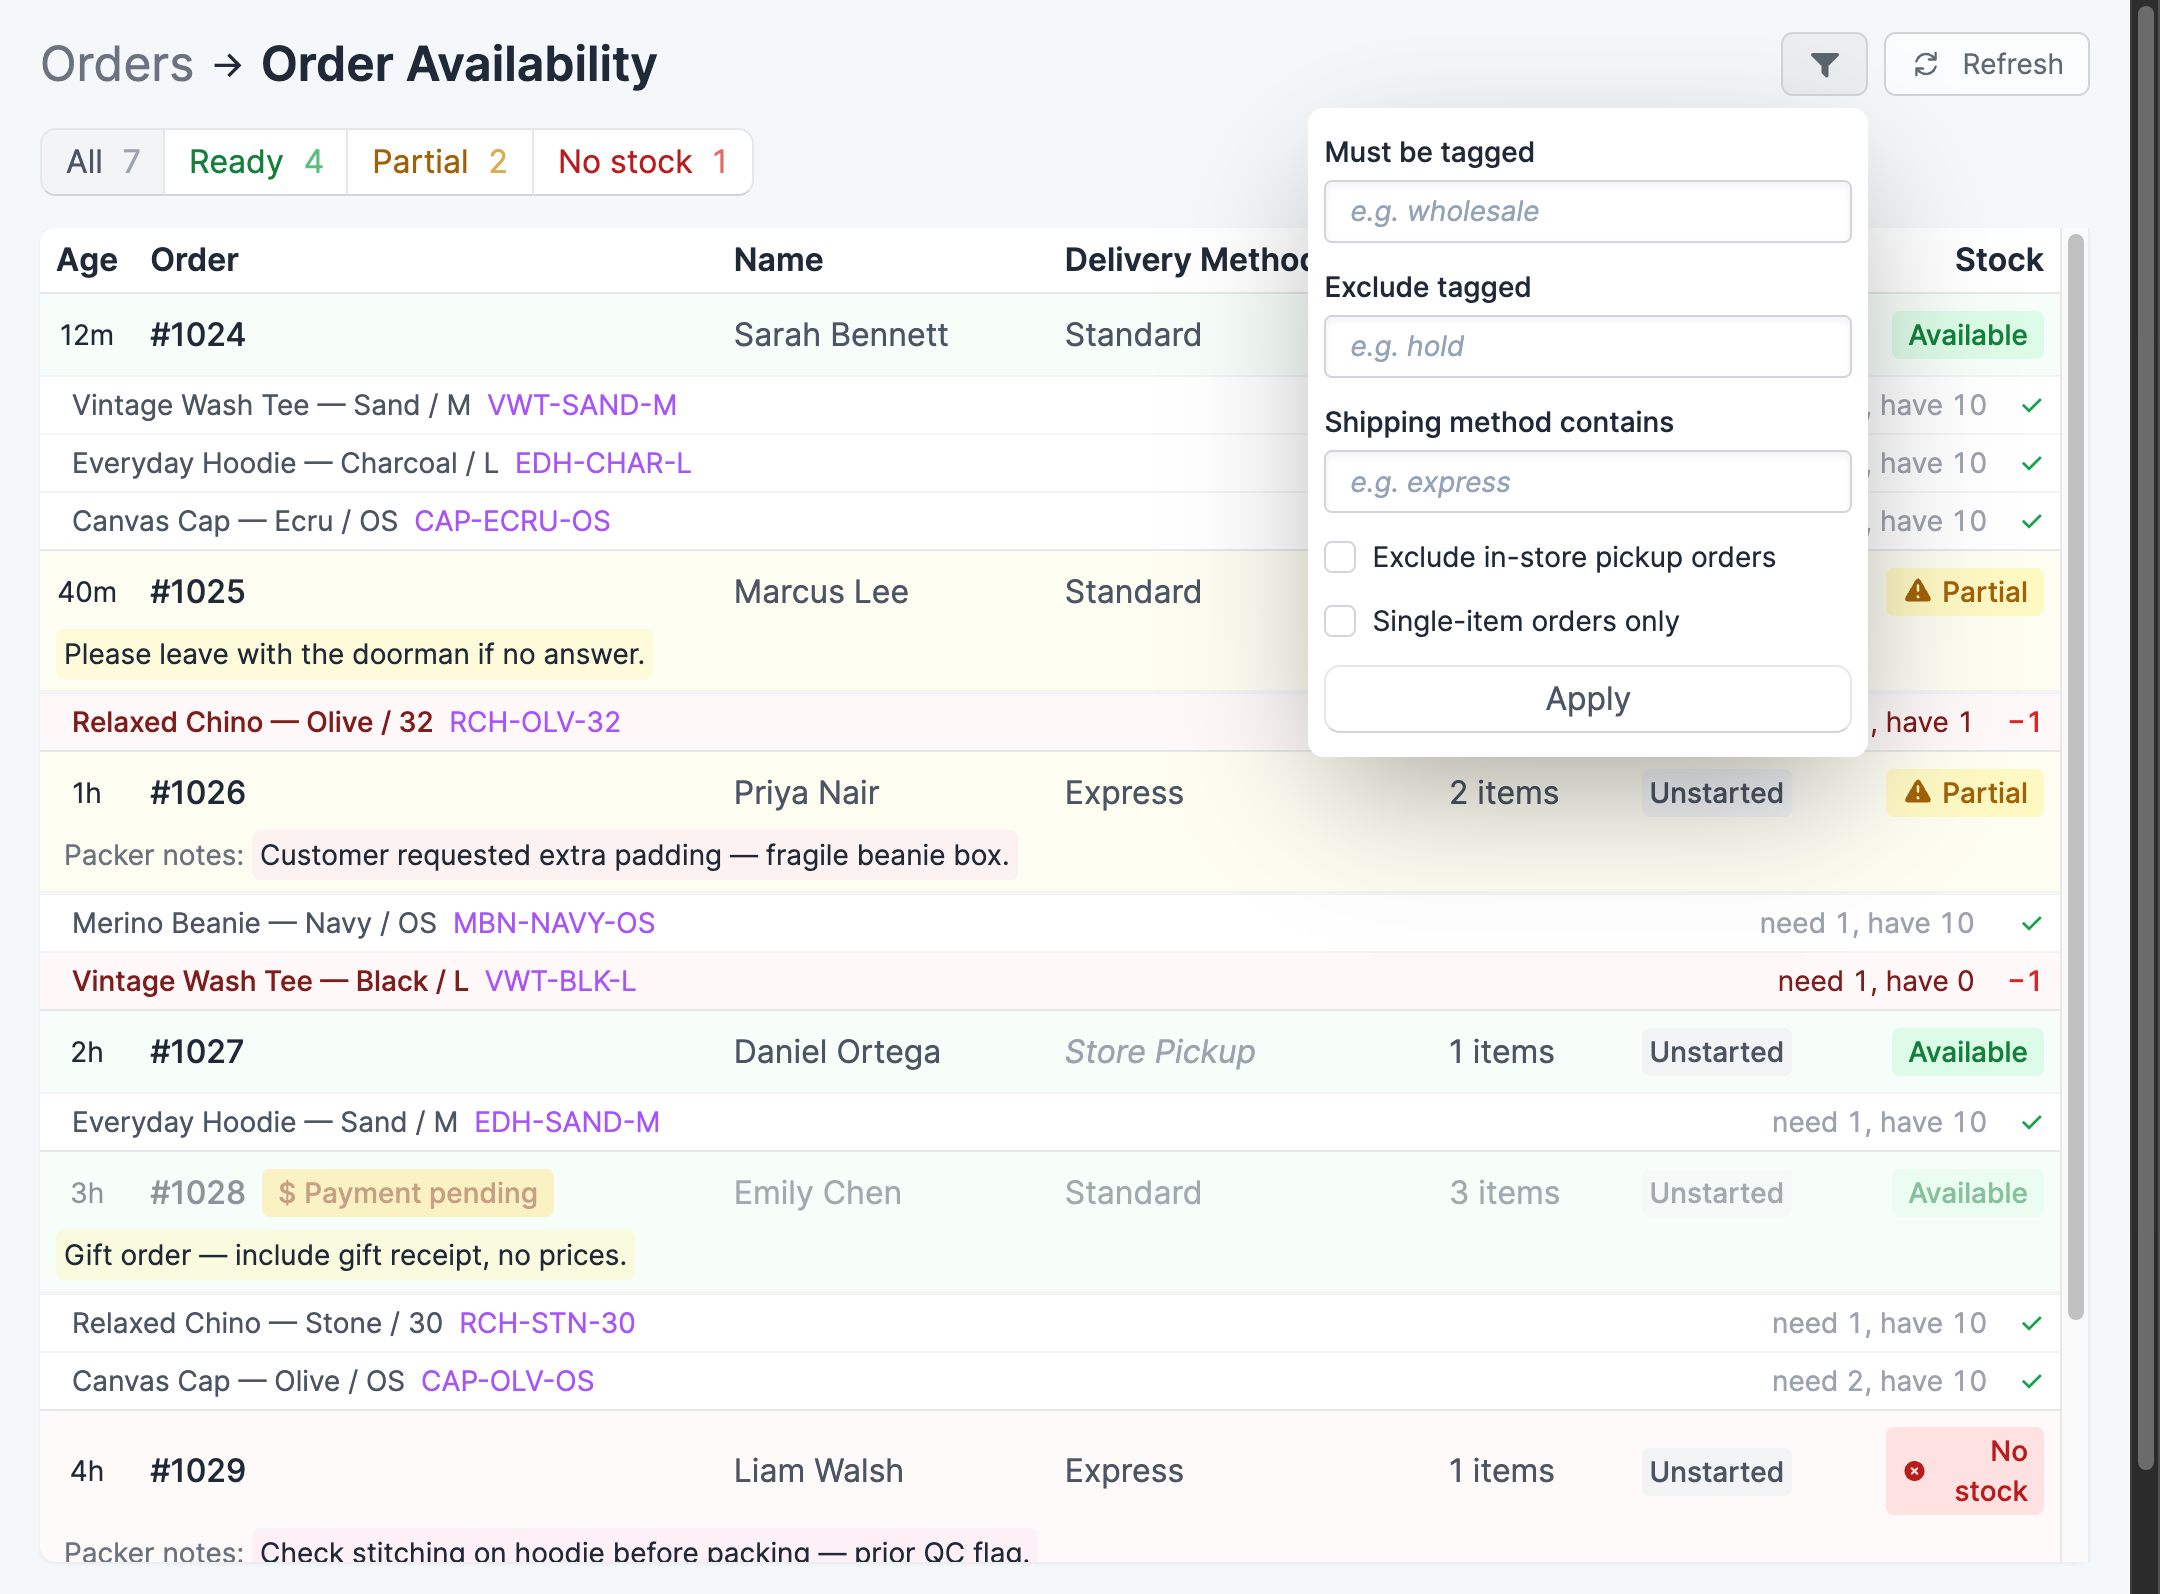Click the Refresh button
This screenshot has width=2160, height=1594.
coord(1986,65)
